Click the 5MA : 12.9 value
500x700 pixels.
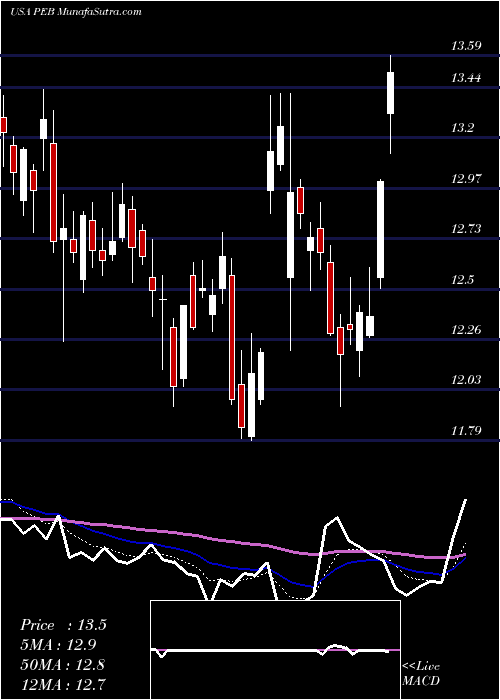(x=58, y=644)
